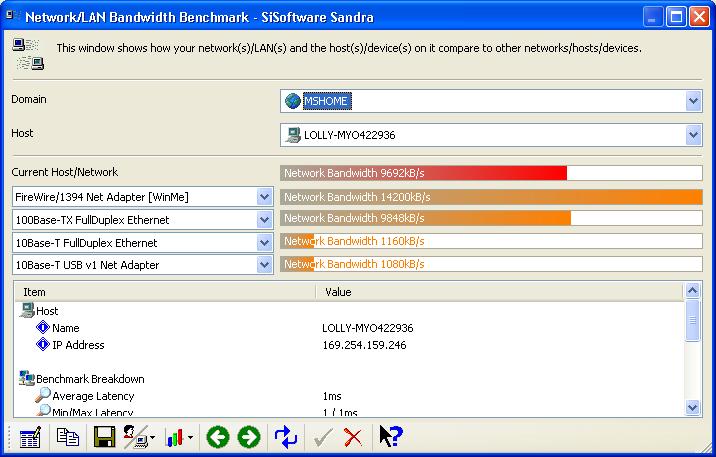Select the Name row in the list
Viewport: 716px width, 457px height.
pos(349,328)
